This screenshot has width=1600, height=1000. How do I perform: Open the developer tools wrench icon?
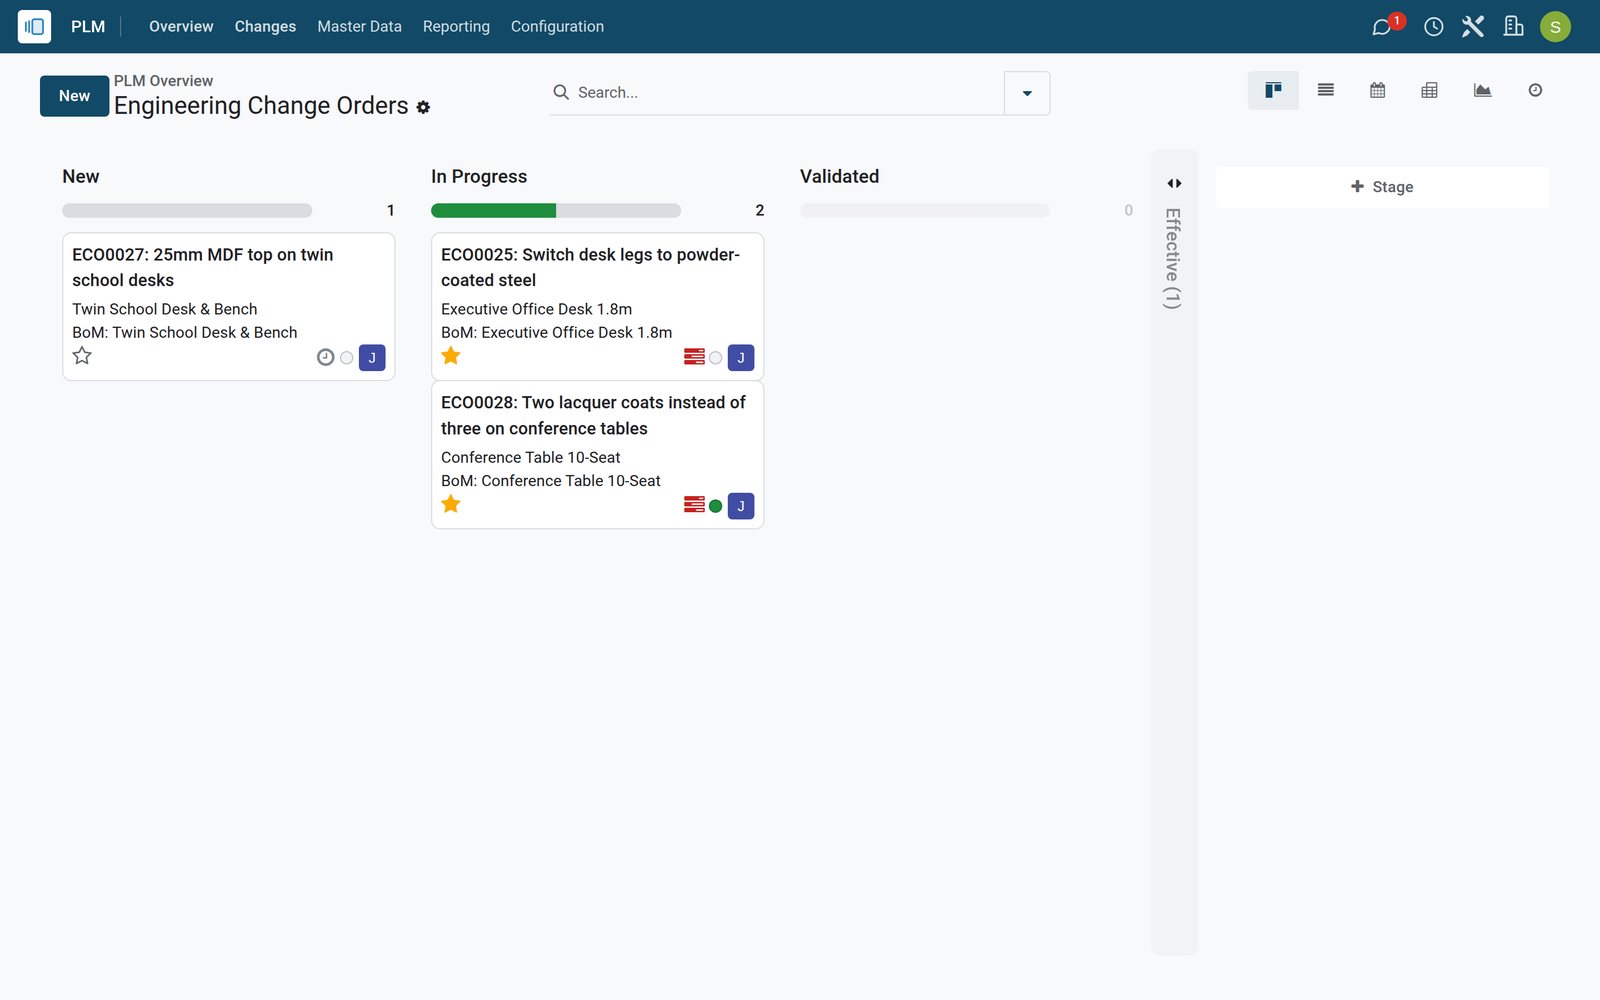tap(1473, 27)
